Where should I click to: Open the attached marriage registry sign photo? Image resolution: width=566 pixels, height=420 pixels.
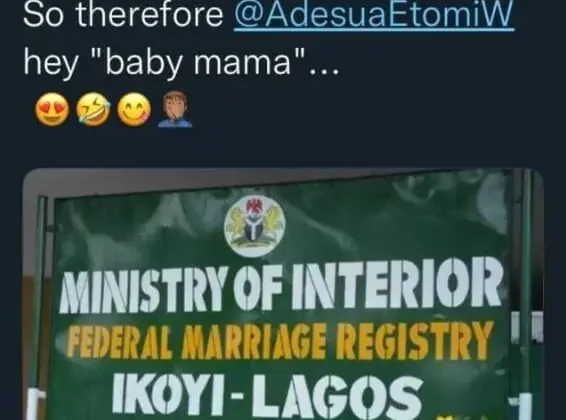pos(283,294)
